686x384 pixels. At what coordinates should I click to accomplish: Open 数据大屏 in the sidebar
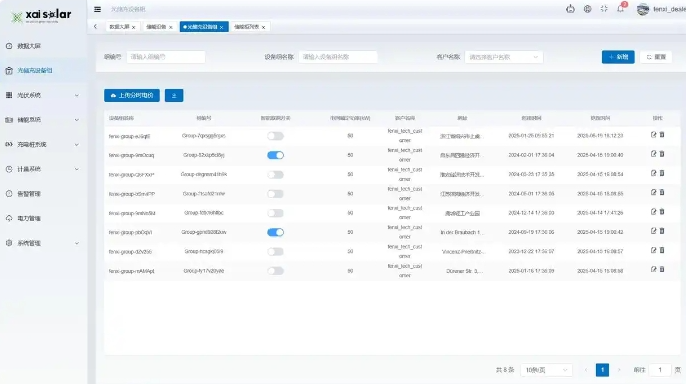coord(29,46)
